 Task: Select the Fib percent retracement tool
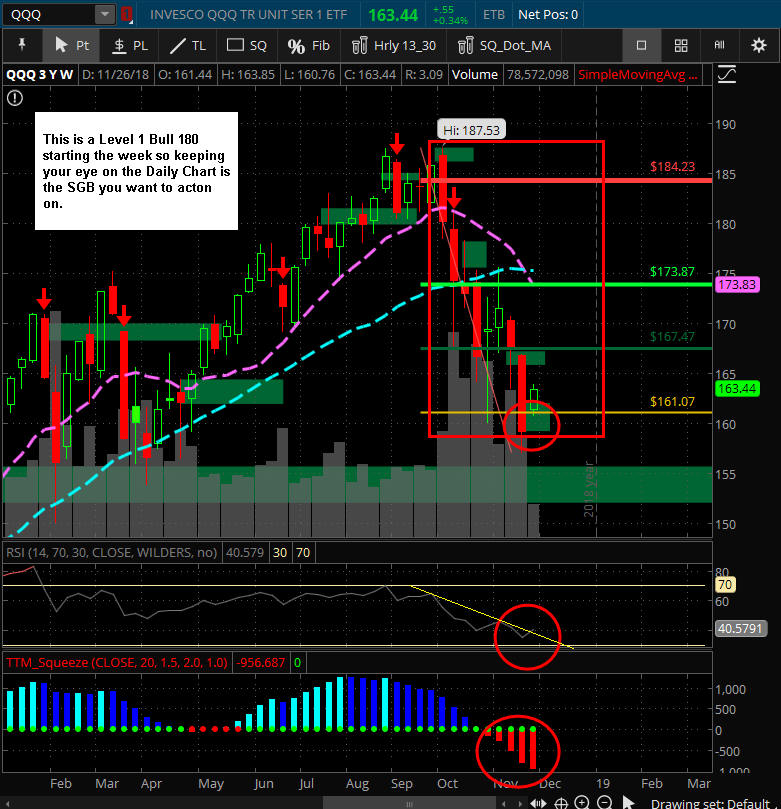(308, 45)
